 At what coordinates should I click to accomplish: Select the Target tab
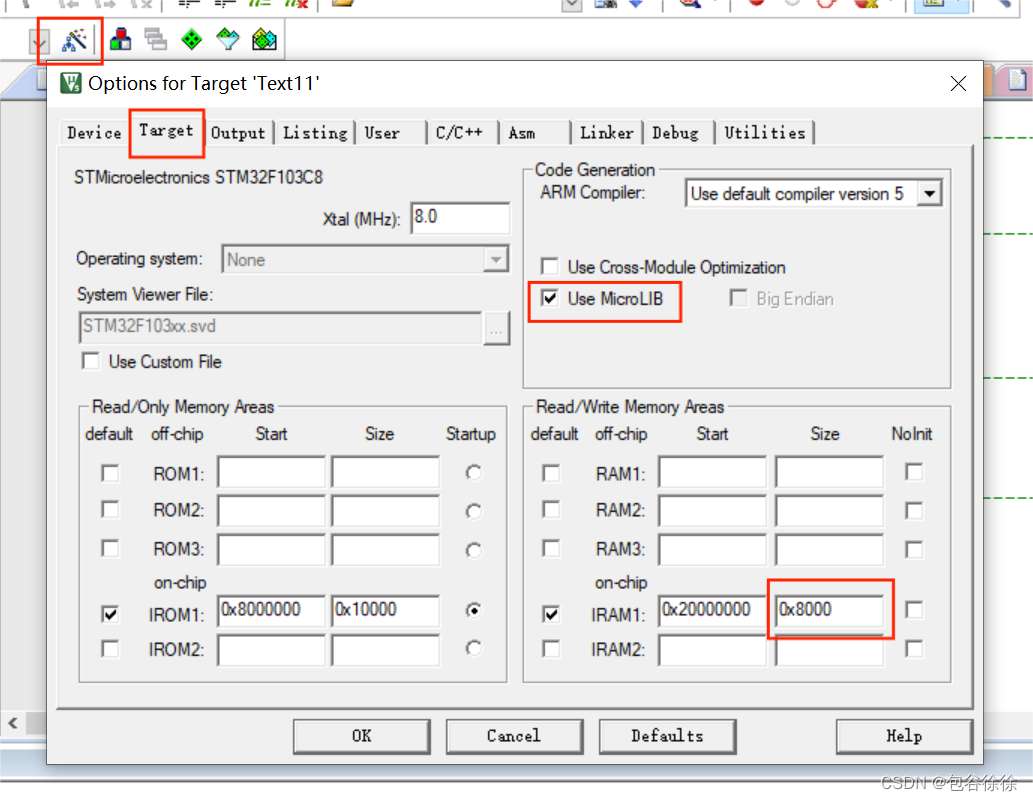click(x=166, y=131)
